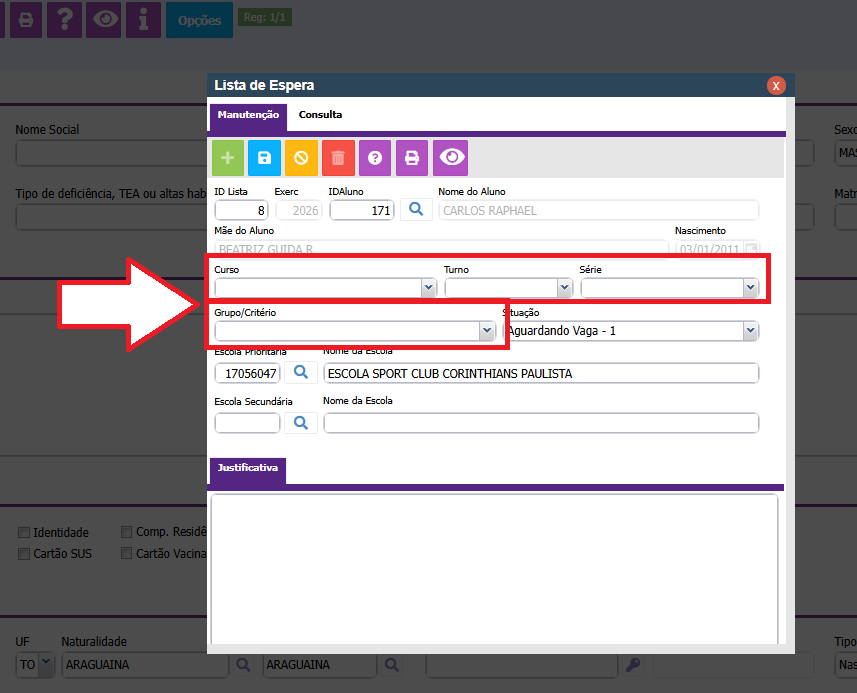Save the waiting list entry

click(265, 158)
